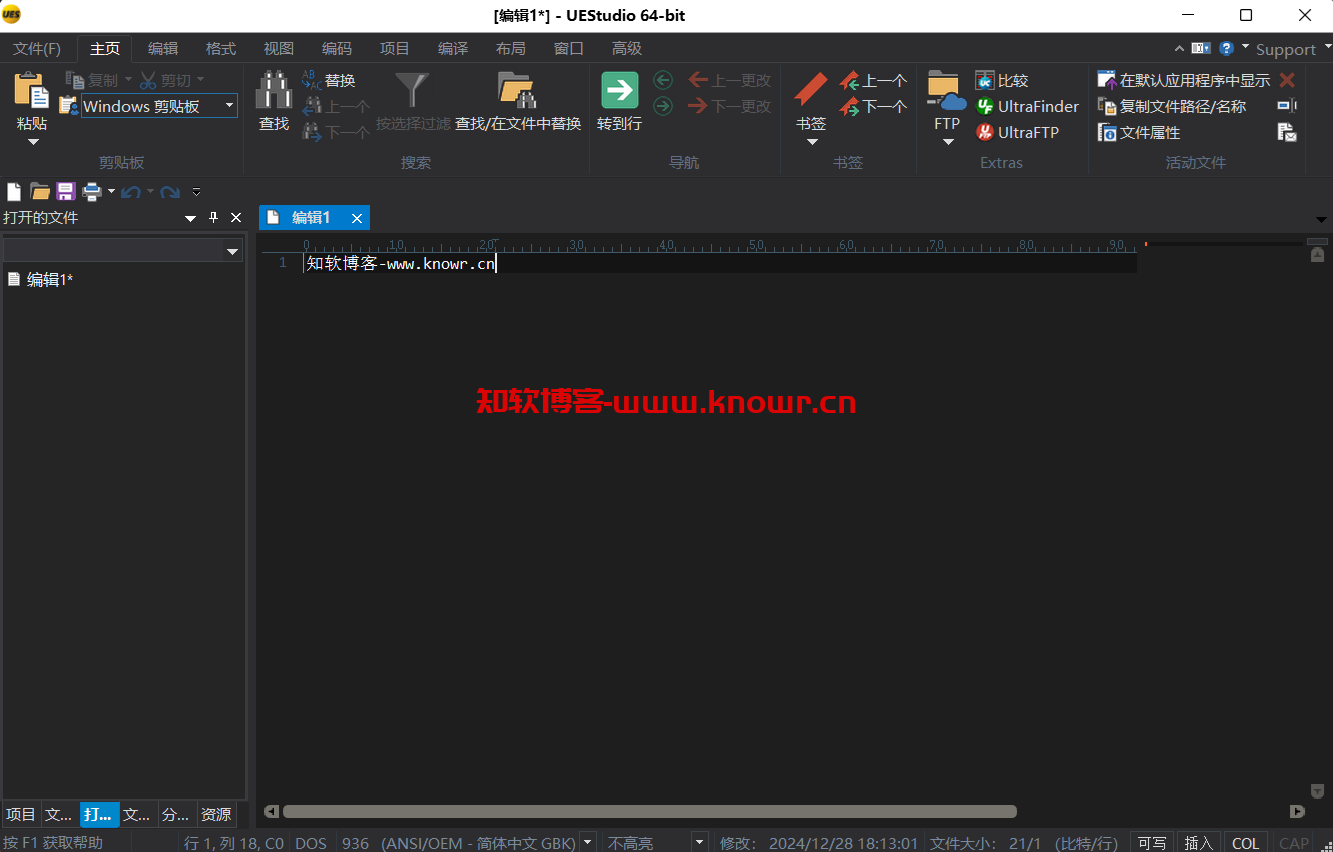Viewport: 1333px width, 852px height.
Task: Click the Copy (复制) icon
Action: pyautogui.click(x=75, y=80)
